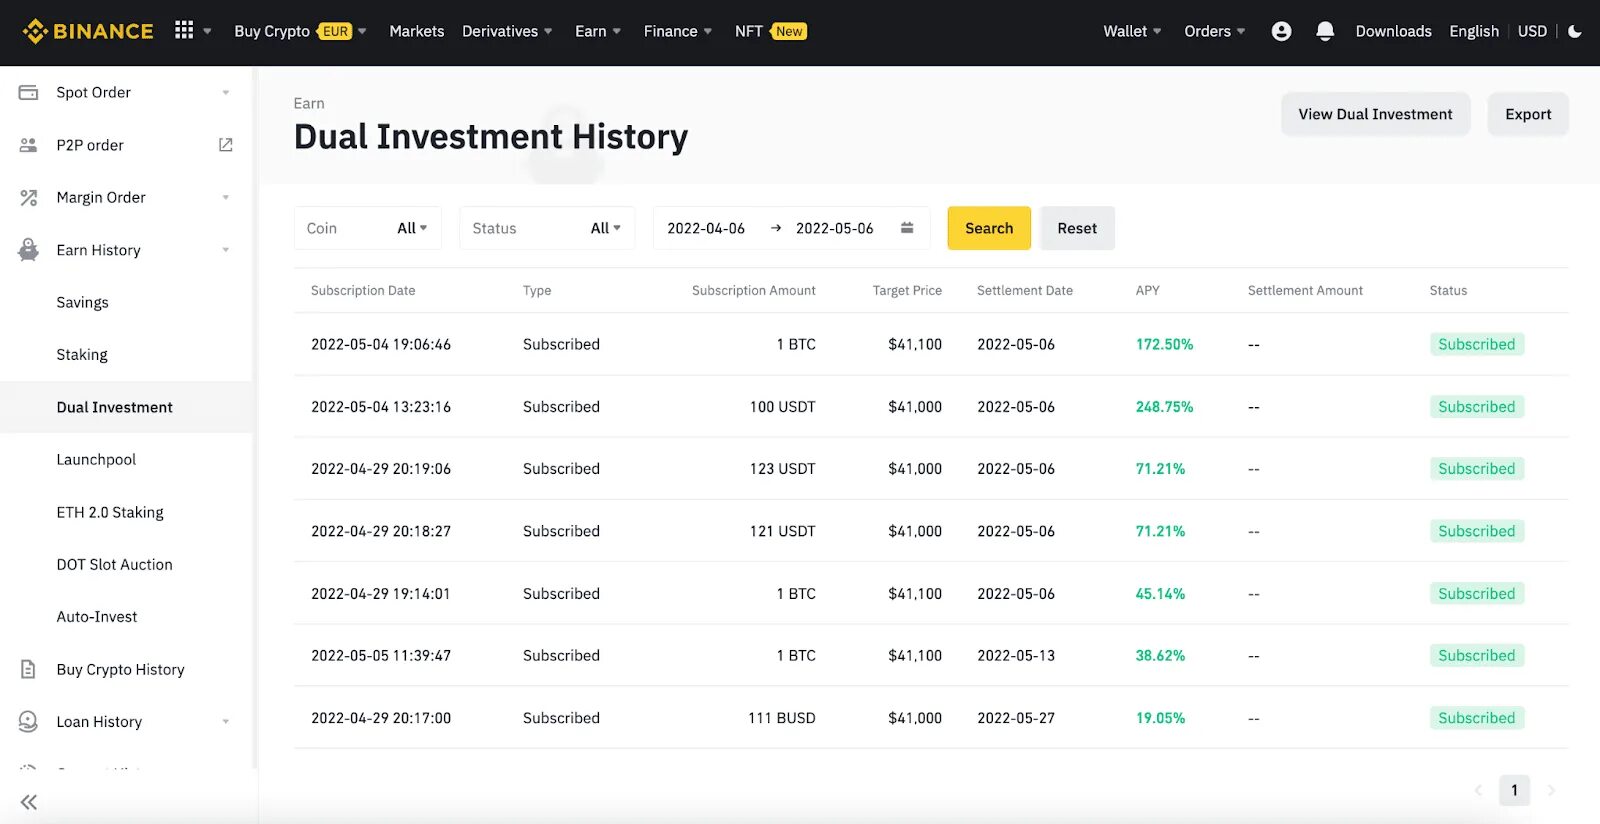The width and height of the screenshot is (1600, 824).
Task: Click the start date 2022-04-06 field
Action: click(706, 228)
